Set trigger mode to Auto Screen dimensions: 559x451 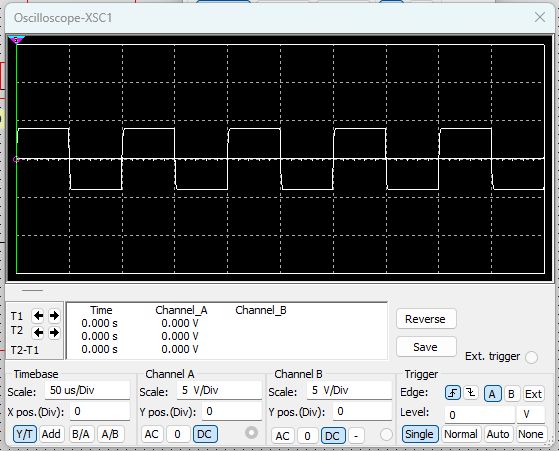point(498,434)
